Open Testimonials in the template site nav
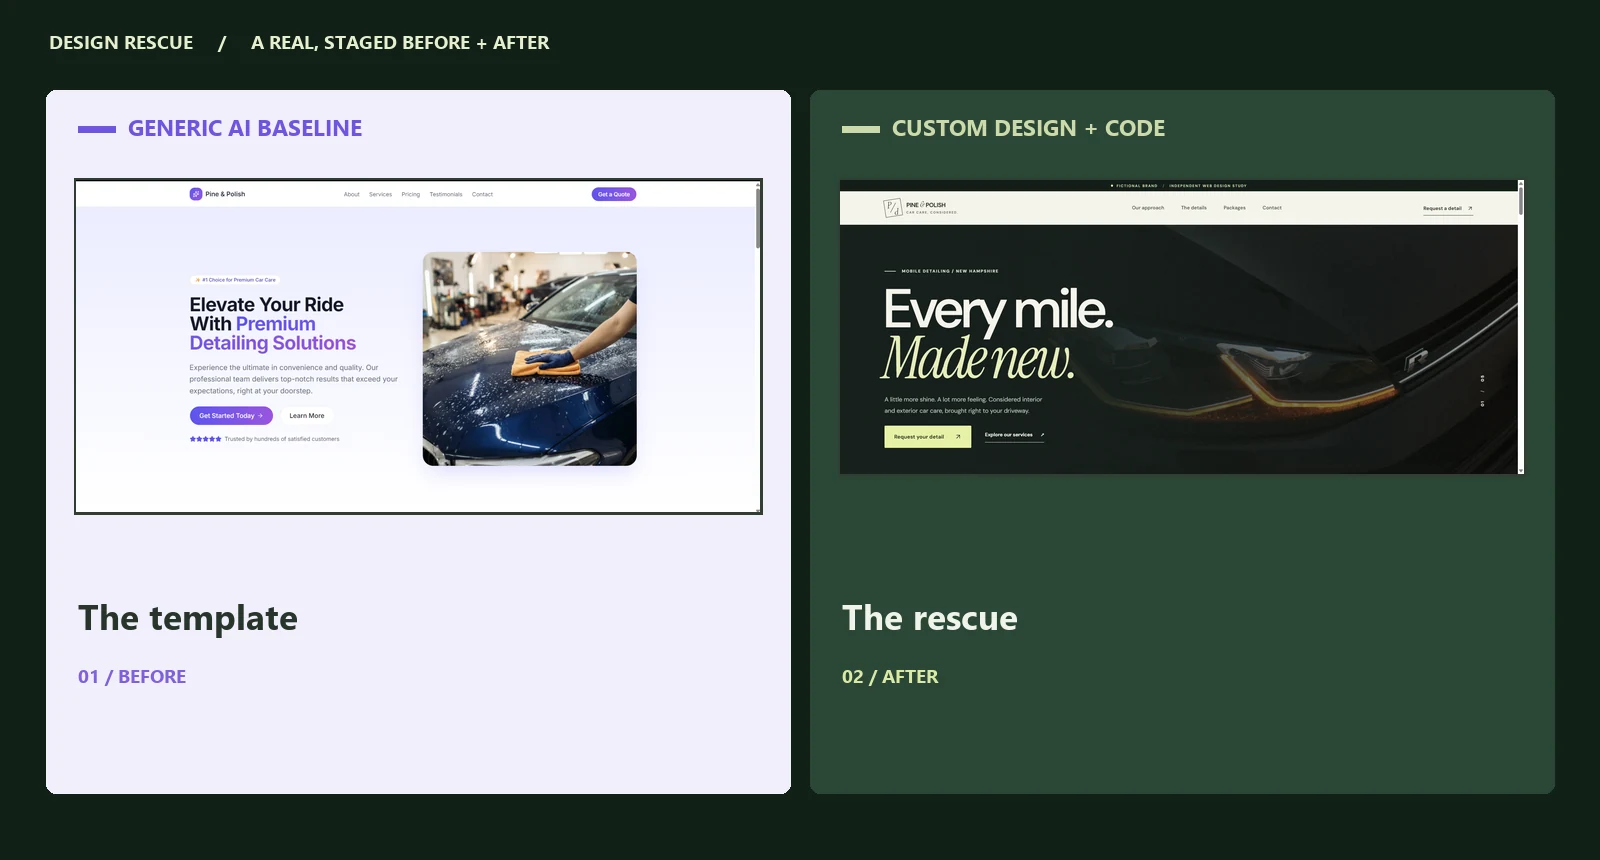 point(446,194)
